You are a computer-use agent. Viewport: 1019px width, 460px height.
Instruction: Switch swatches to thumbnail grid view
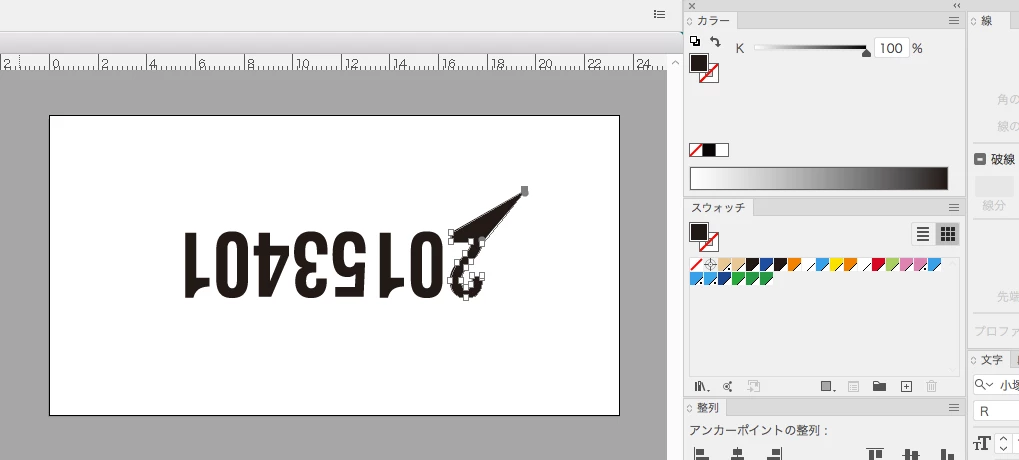pos(948,234)
